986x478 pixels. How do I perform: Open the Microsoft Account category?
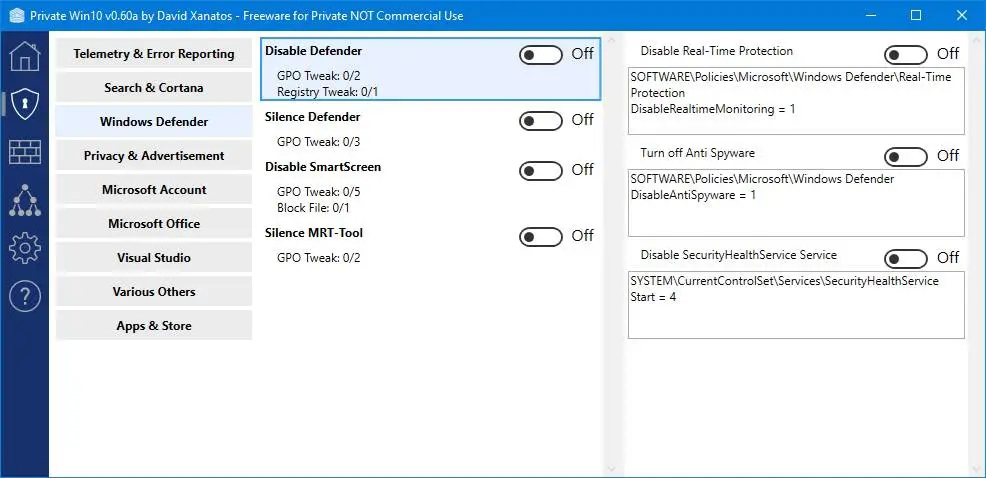[154, 190]
